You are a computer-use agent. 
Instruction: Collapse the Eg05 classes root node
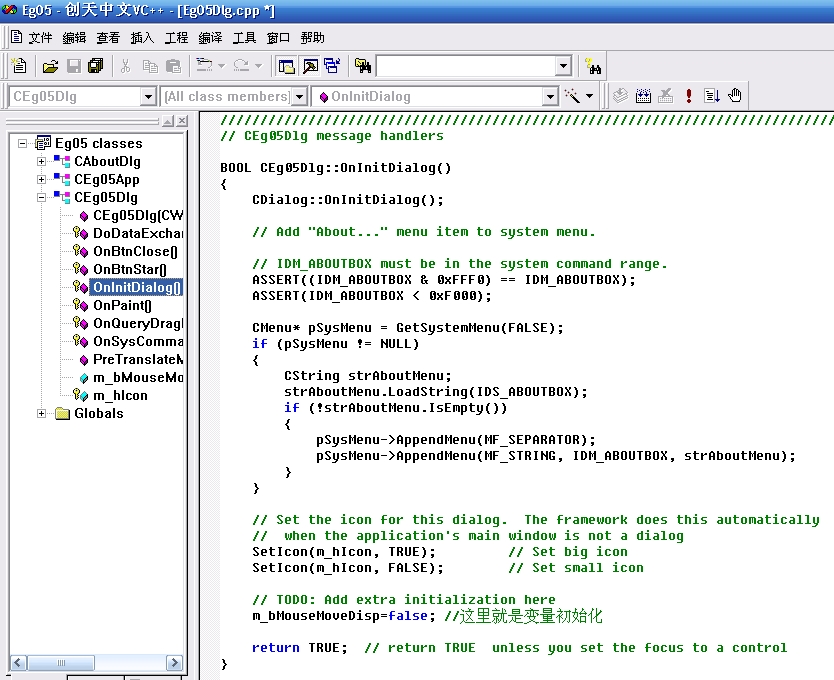point(22,143)
